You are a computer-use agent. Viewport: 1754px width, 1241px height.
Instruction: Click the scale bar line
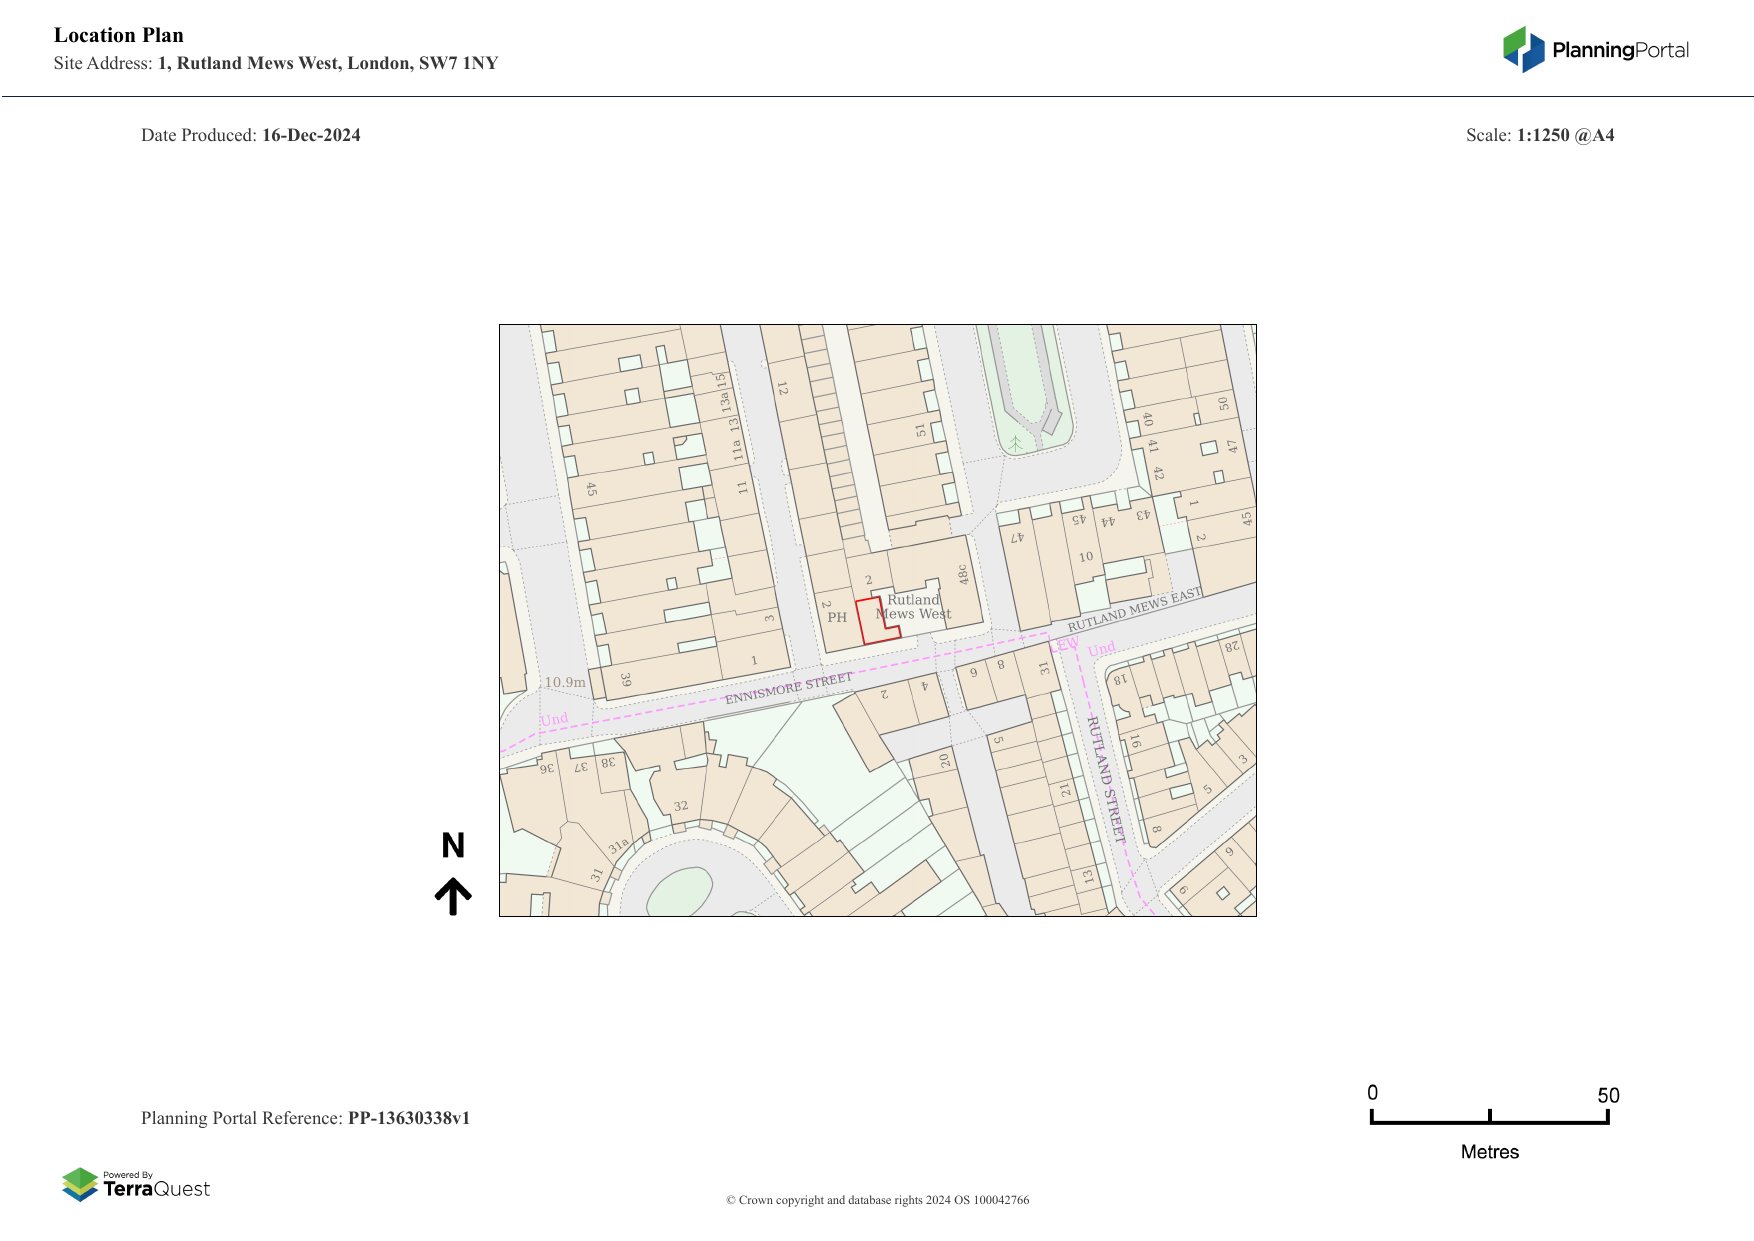point(1489,1122)
